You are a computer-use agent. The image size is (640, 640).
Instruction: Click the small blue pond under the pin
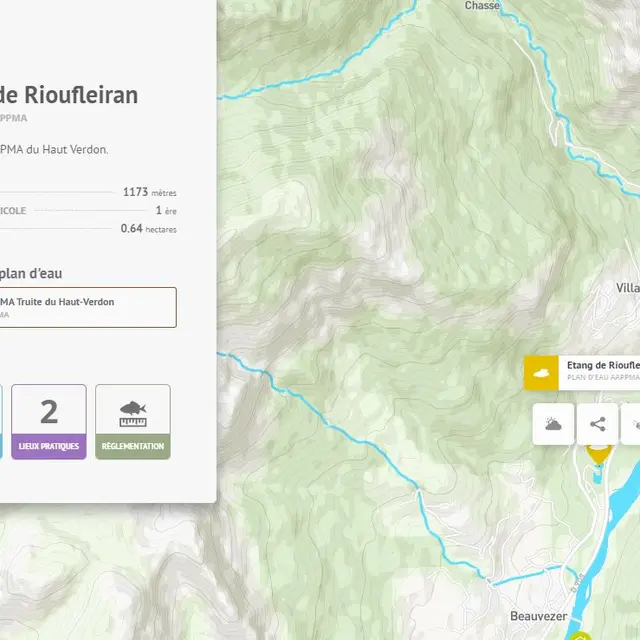pyautogui.click(x=598, y=474)
